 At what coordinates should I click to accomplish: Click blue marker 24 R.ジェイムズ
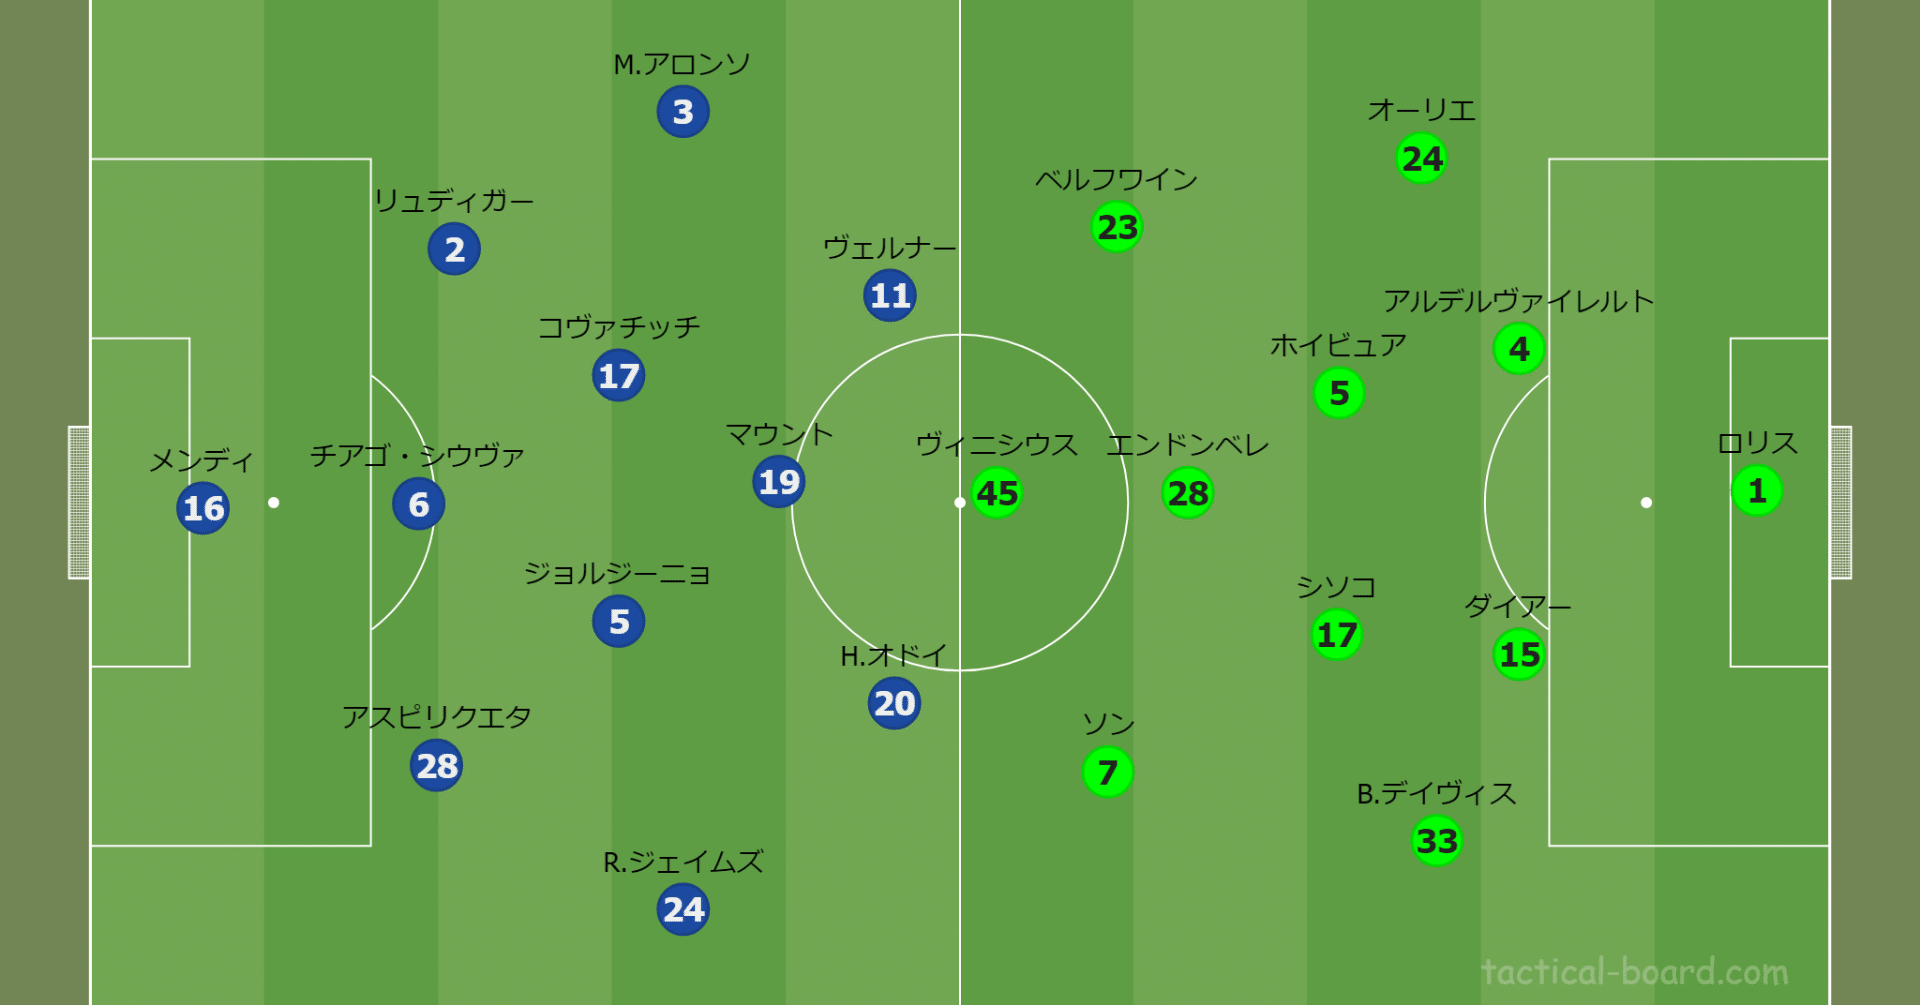(684, 909)
